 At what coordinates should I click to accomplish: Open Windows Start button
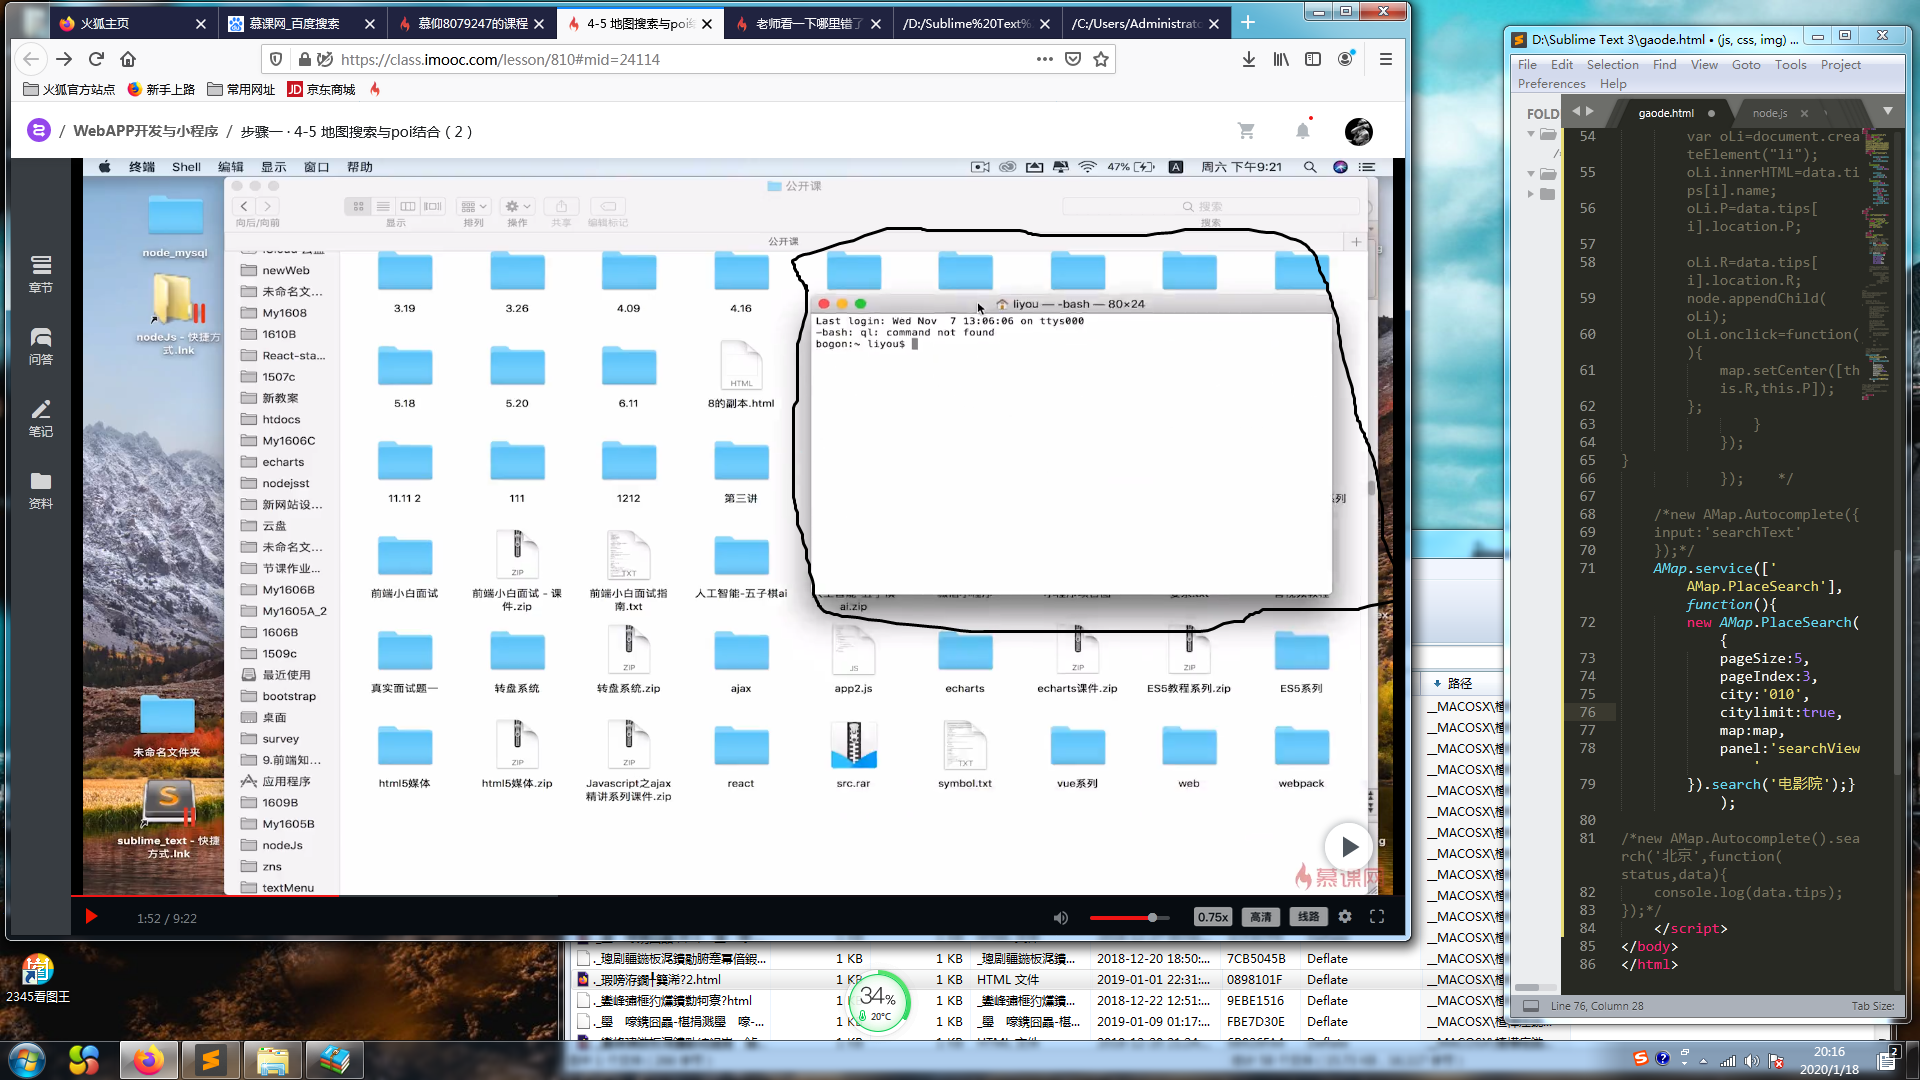27,1059
